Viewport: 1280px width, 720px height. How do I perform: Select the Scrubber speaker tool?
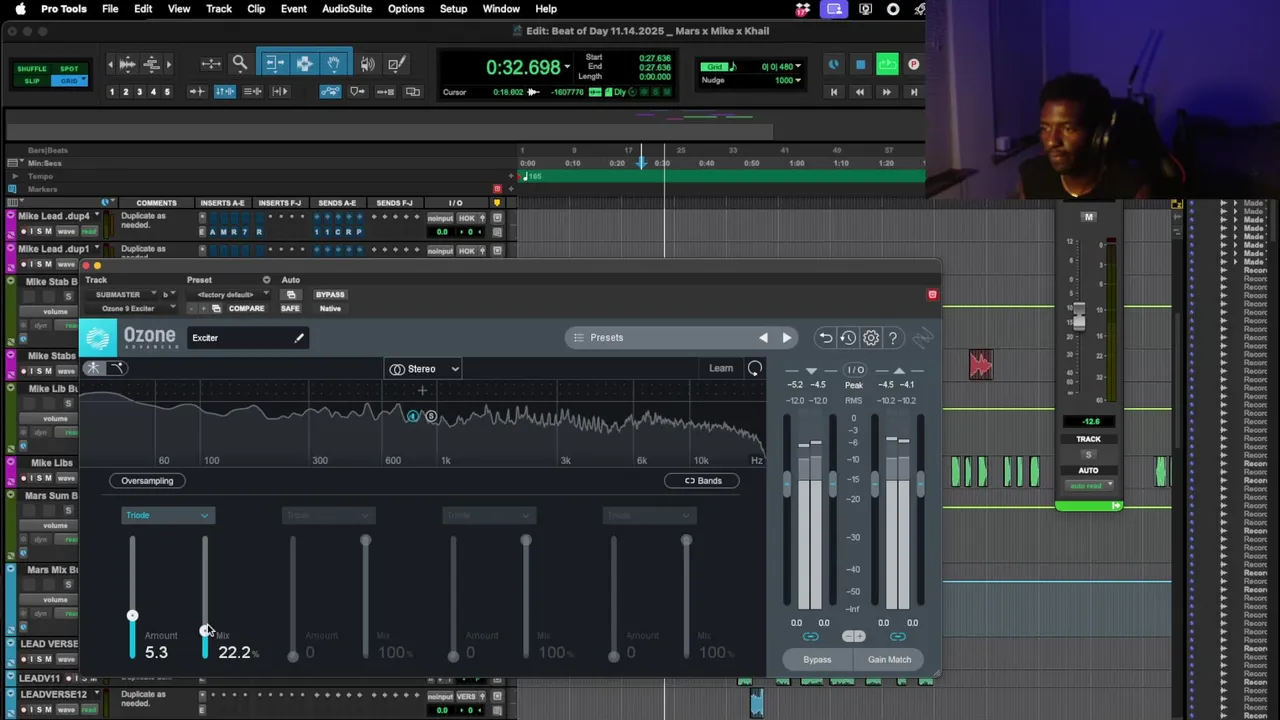[368, 64]
